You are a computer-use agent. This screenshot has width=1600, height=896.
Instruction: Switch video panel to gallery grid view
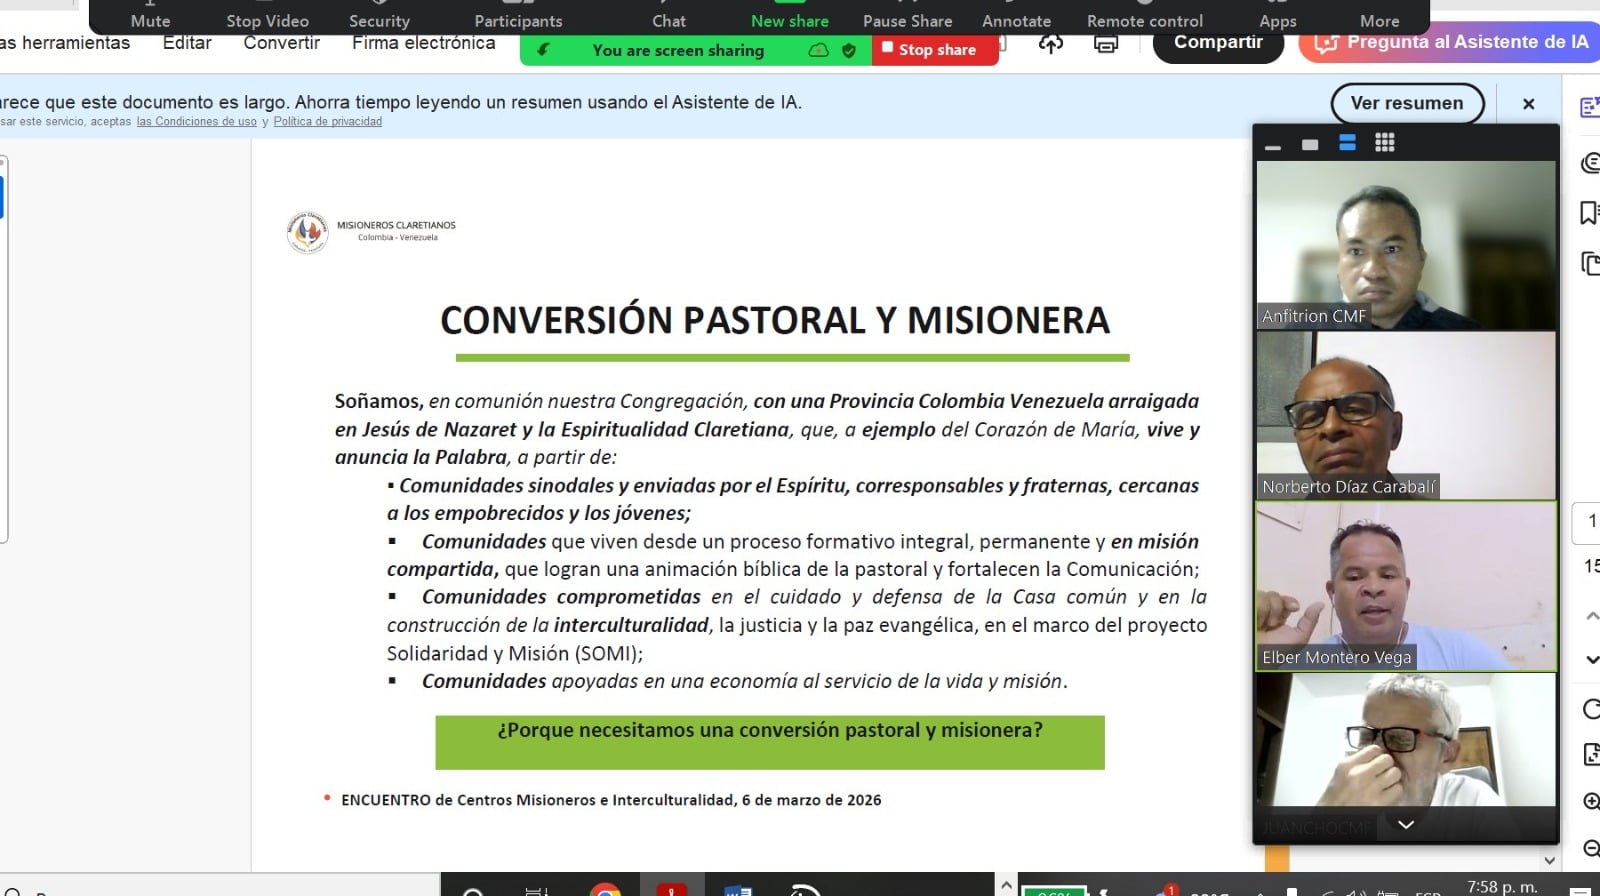[x=1384, y=143]
